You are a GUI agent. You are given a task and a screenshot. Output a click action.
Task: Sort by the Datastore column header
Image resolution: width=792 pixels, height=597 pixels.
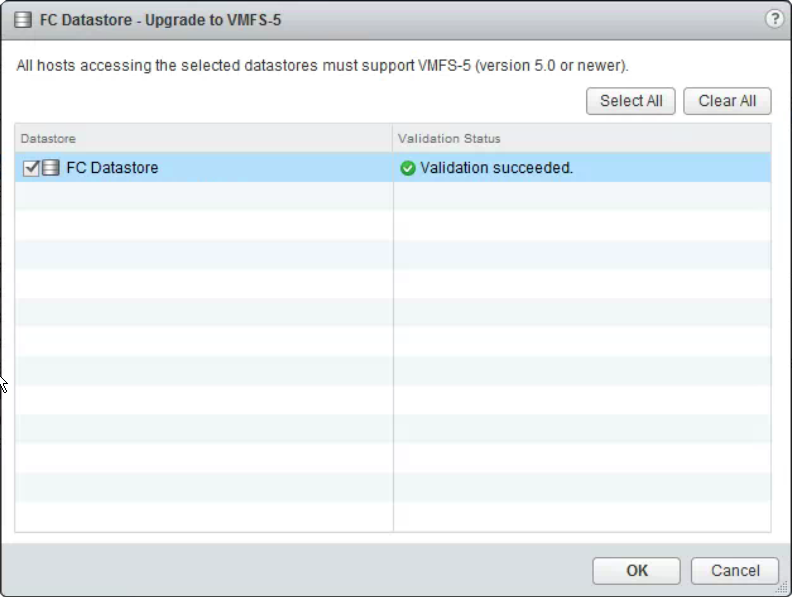(204, 138)
